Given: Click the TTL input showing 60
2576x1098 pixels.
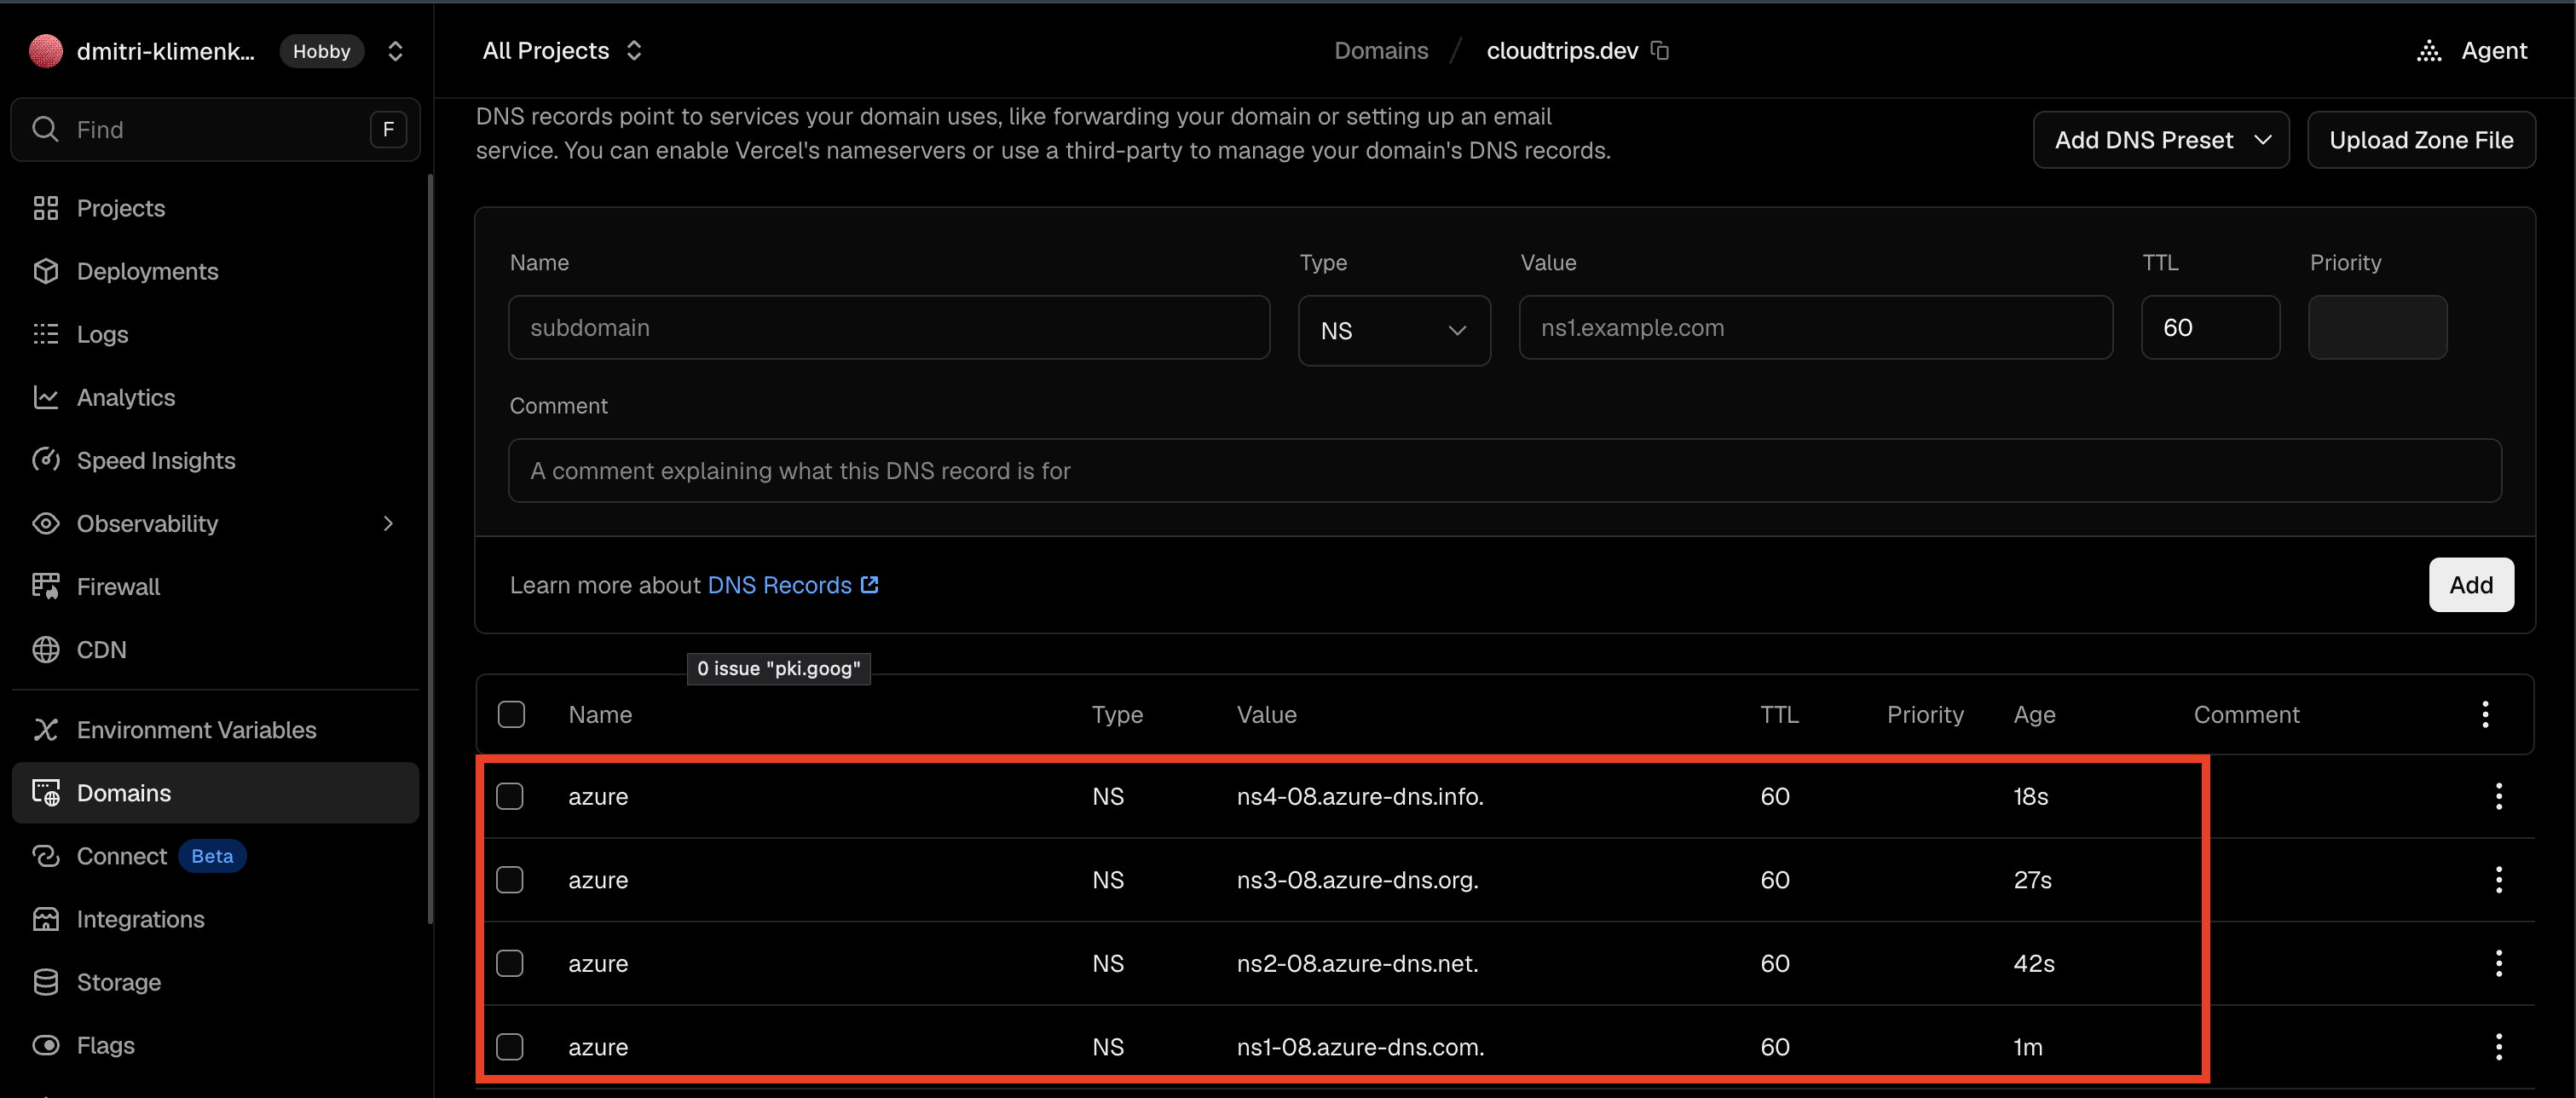Looking at the screenshot, I should tap(2210, 327).
